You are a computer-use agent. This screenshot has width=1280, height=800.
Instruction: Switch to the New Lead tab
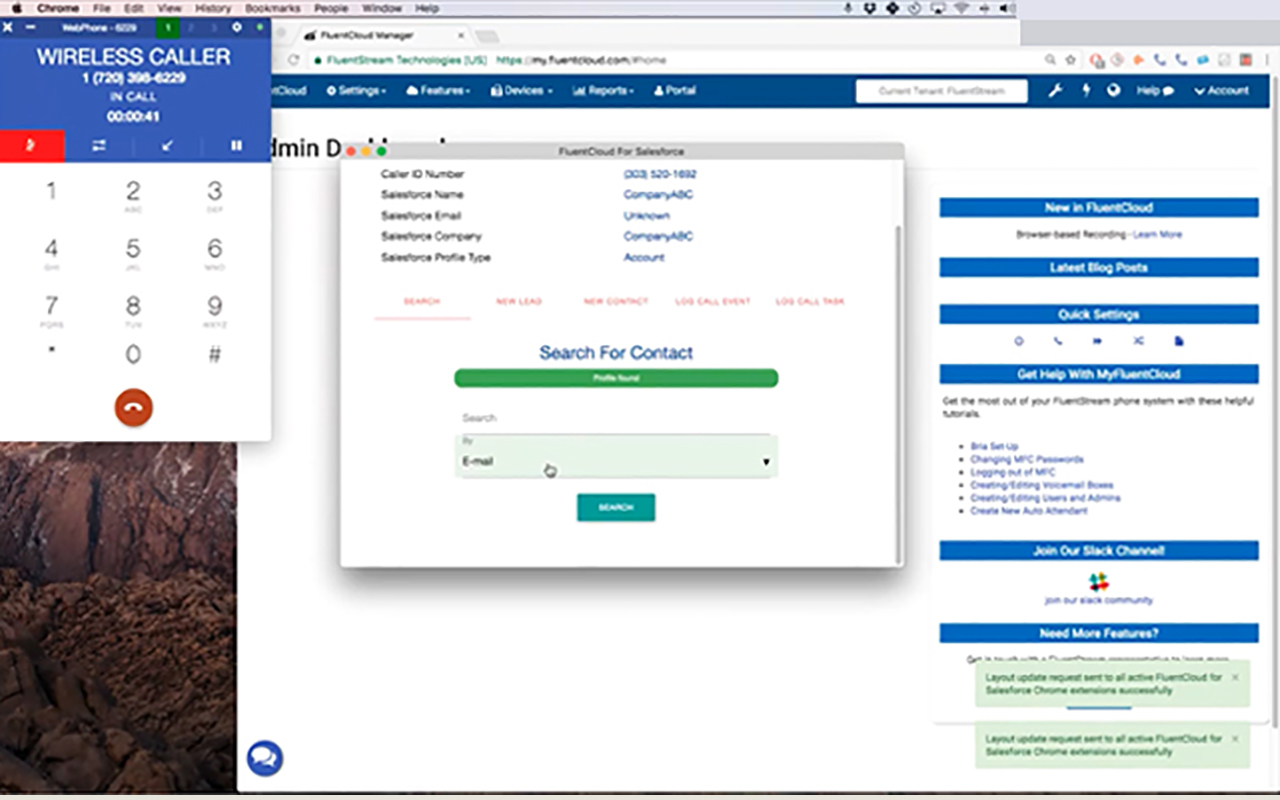[x=519, y=301]
